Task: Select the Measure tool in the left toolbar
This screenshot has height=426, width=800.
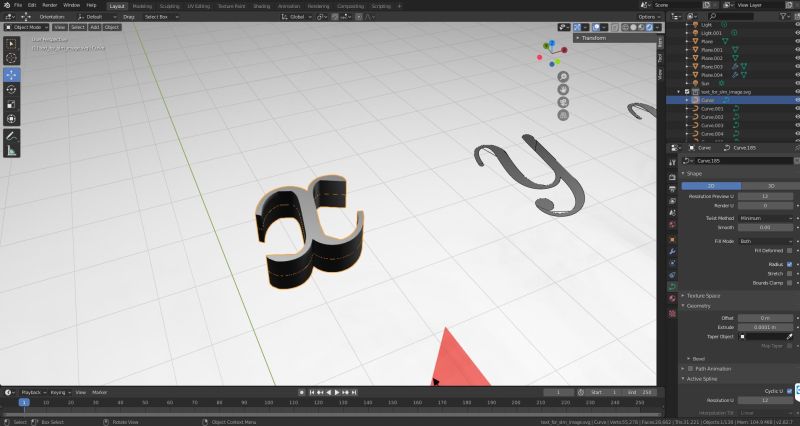Action: pyautogui.click(x=11, y=151)
